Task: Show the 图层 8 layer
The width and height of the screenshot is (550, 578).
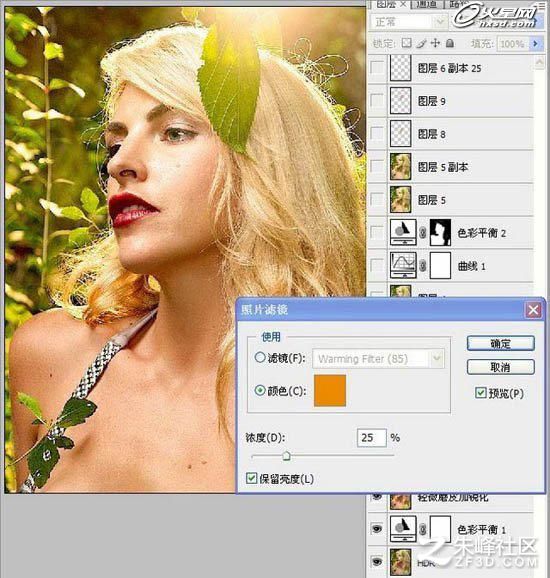Action: 377,133
